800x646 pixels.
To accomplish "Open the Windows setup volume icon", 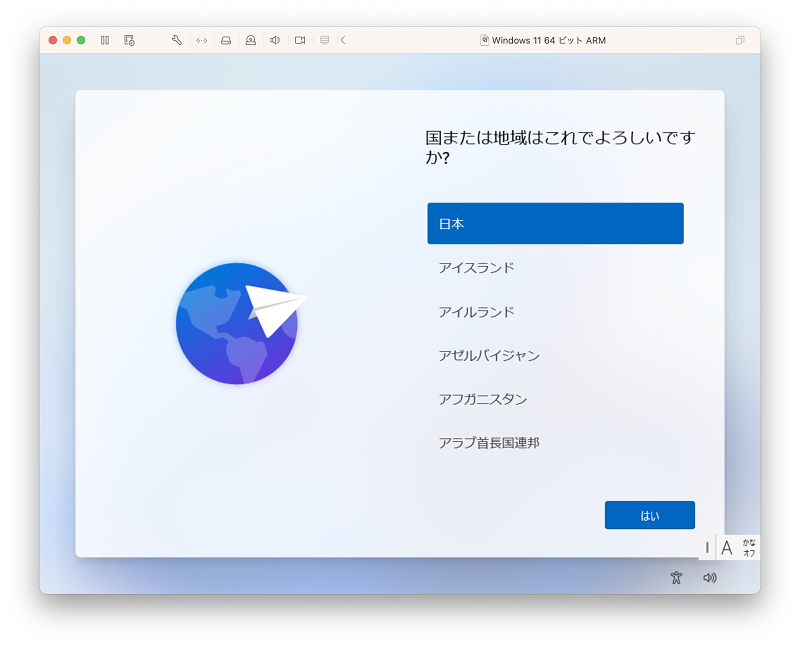I will click(710, 578).
